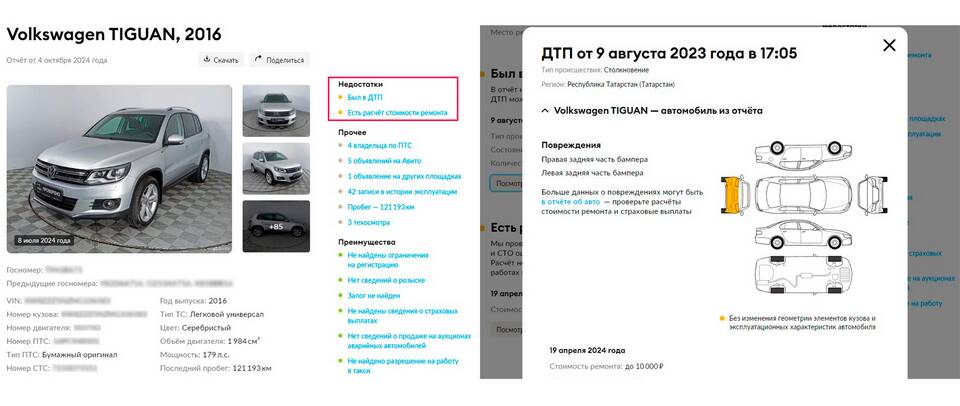The height and width of the screenshot is (406, 960).
Task: Open Не найдено разрешение на работу в такси link
Action: 403,366
